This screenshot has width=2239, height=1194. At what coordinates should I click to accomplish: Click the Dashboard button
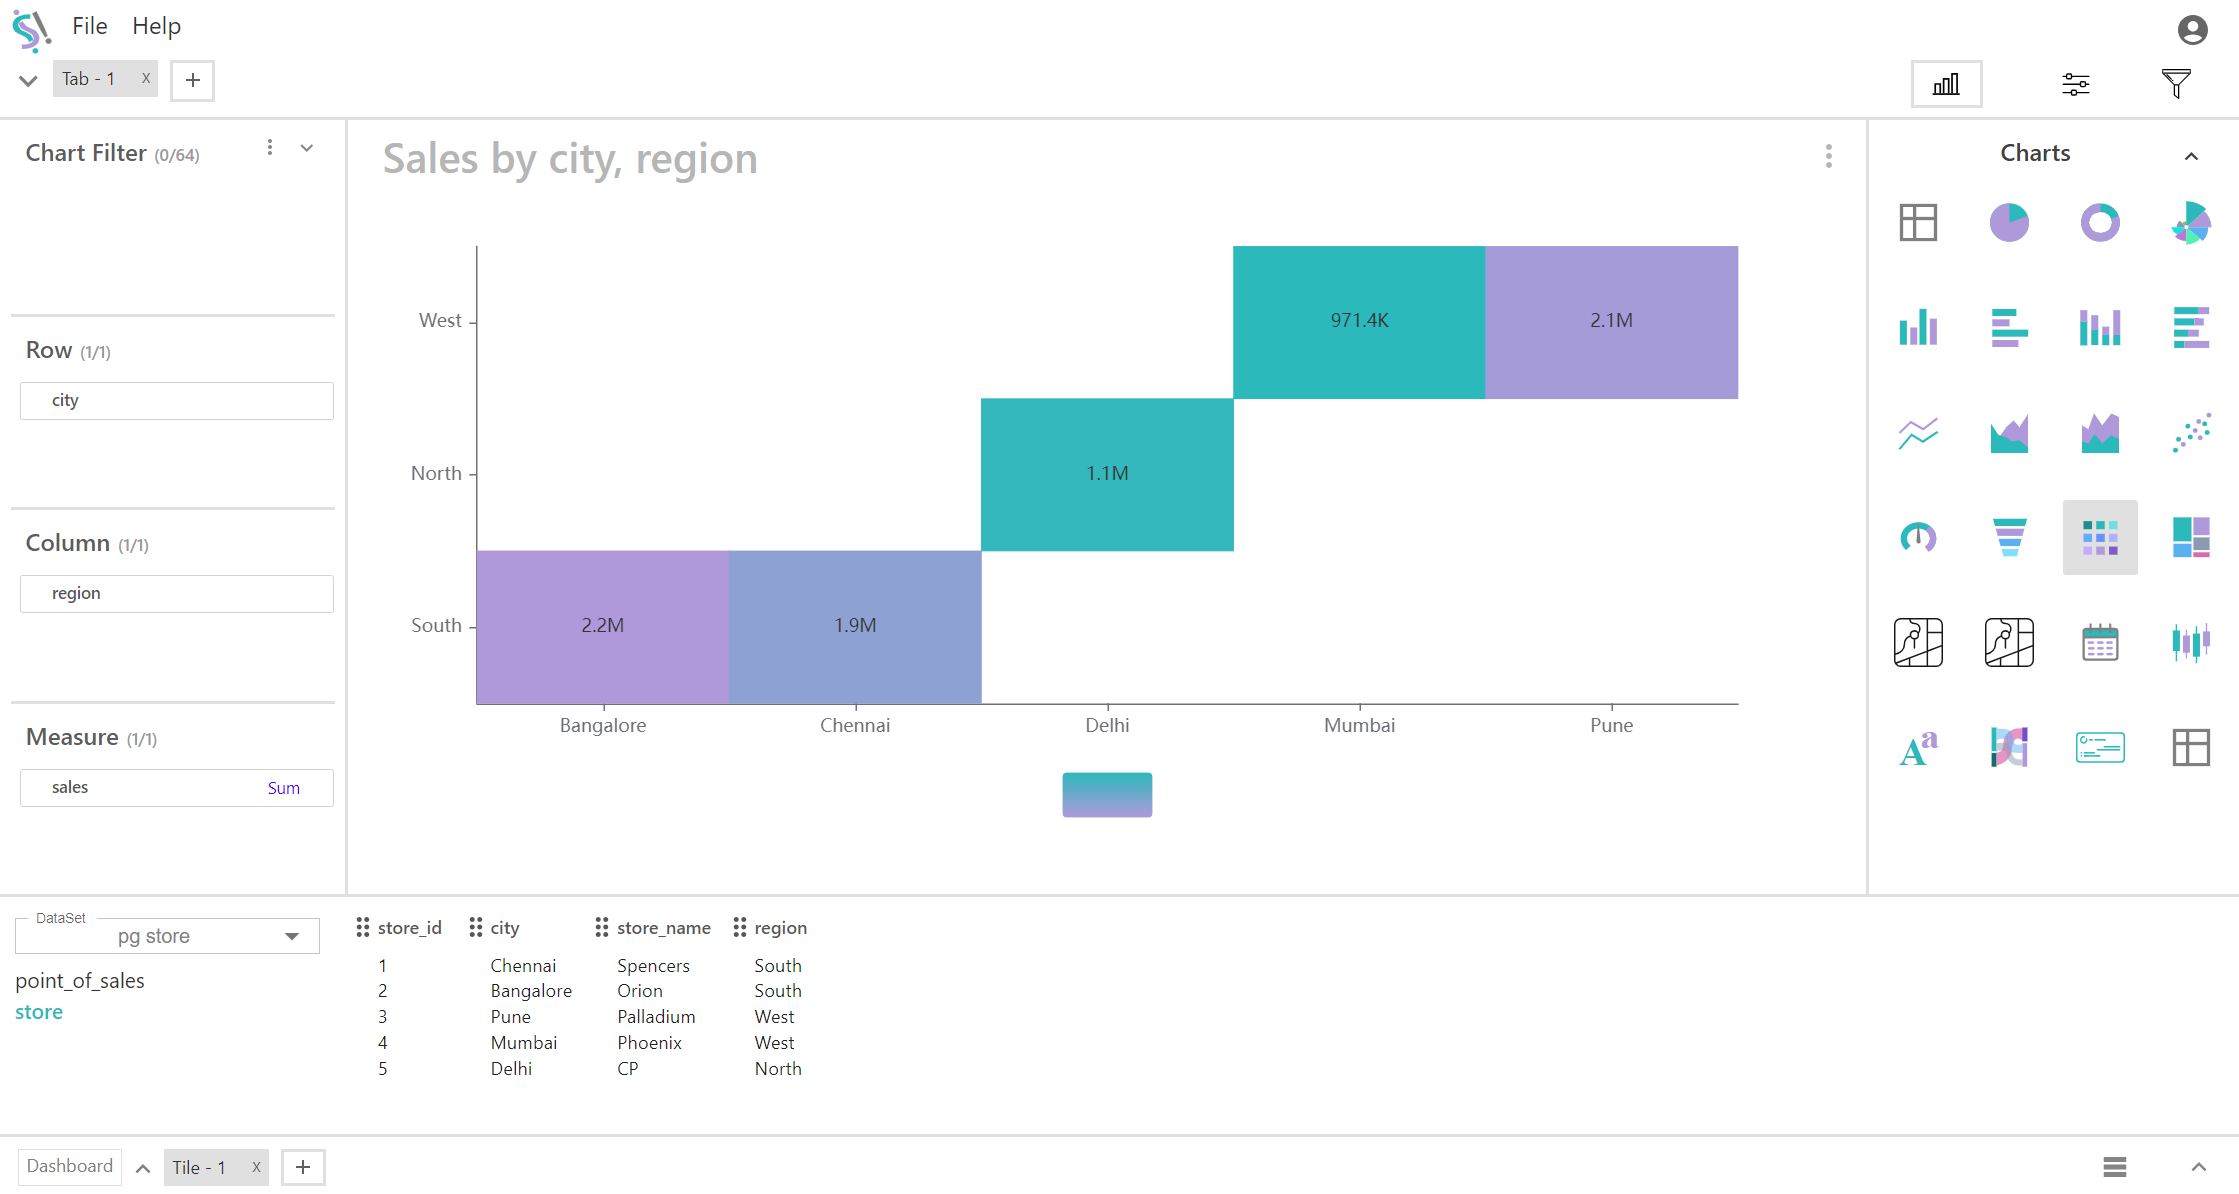[70, 1166]
